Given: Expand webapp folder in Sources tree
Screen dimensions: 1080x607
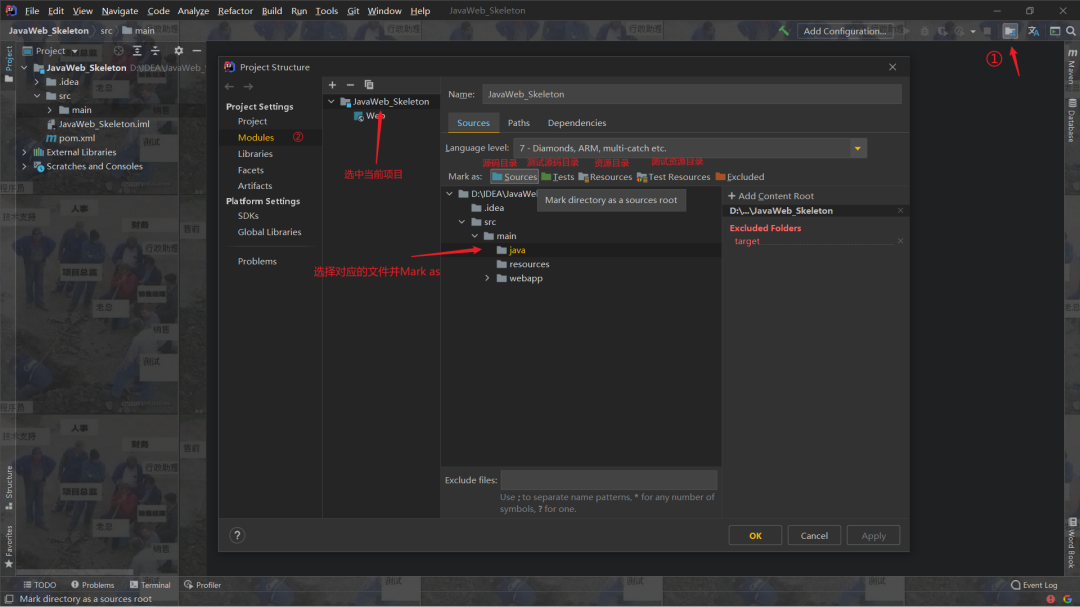Looking at the screenshot, I should click(488, 278).
